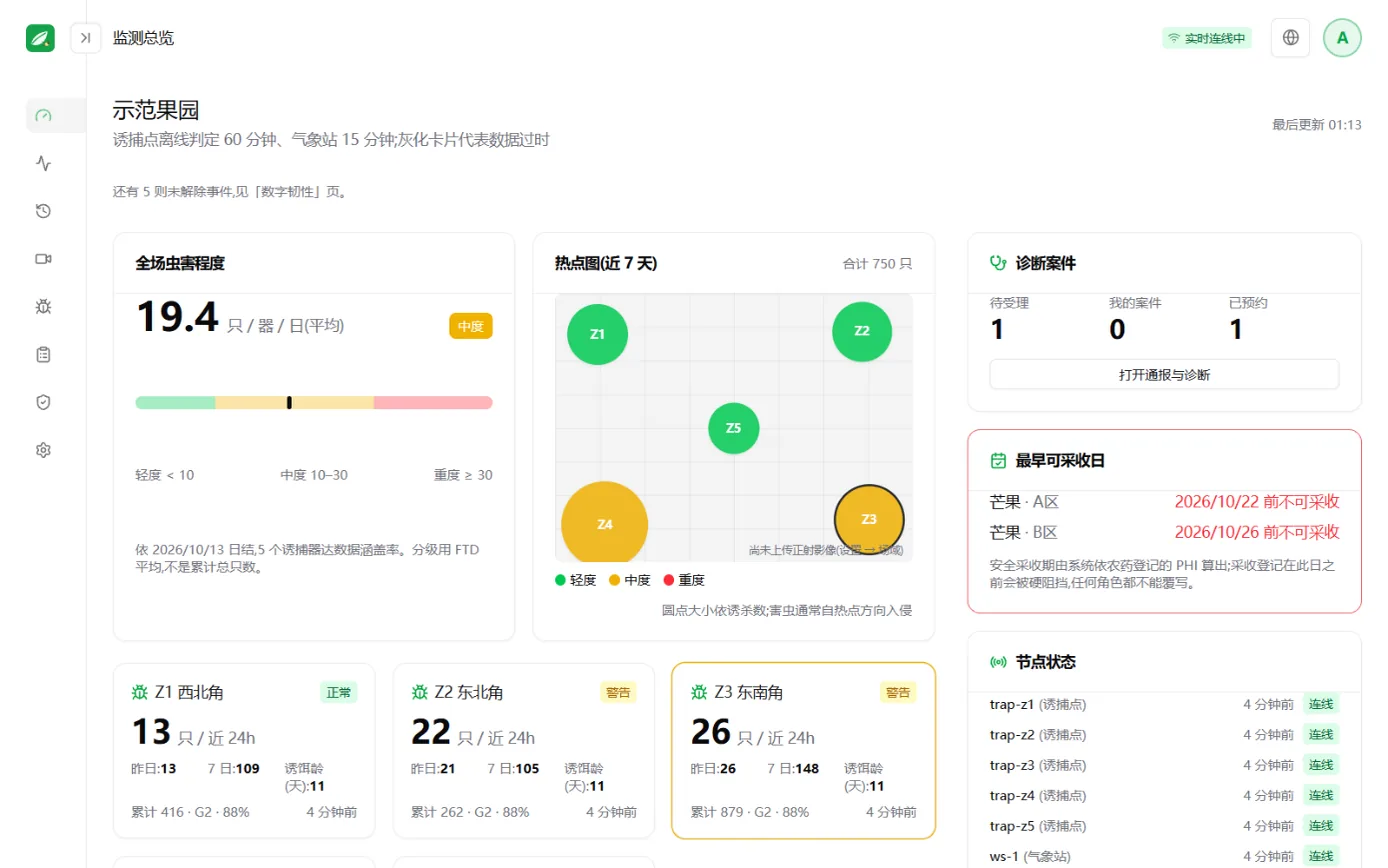Click the green leaf app logo
Image resolution: width=1388 pixels, height=868 pixels.
pos(40,38)
